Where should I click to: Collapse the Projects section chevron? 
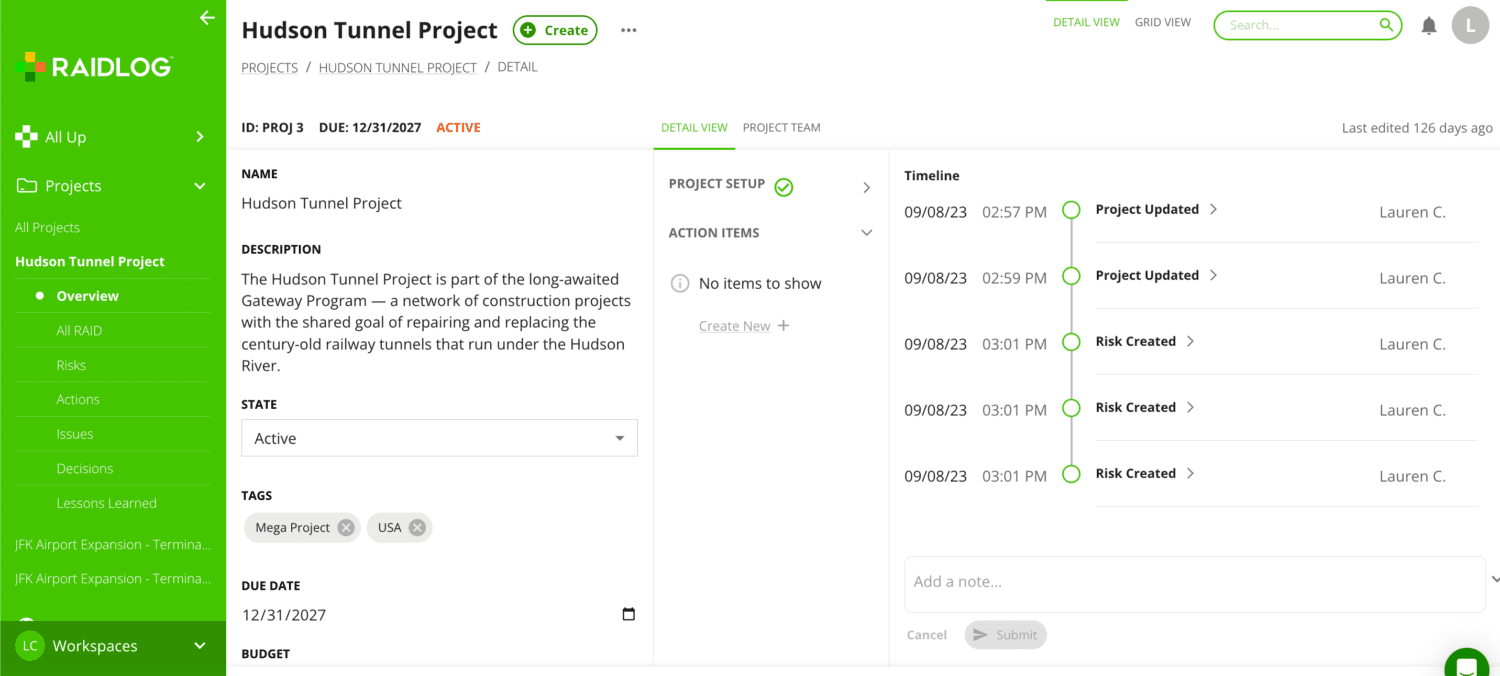(x=200, y=186)
